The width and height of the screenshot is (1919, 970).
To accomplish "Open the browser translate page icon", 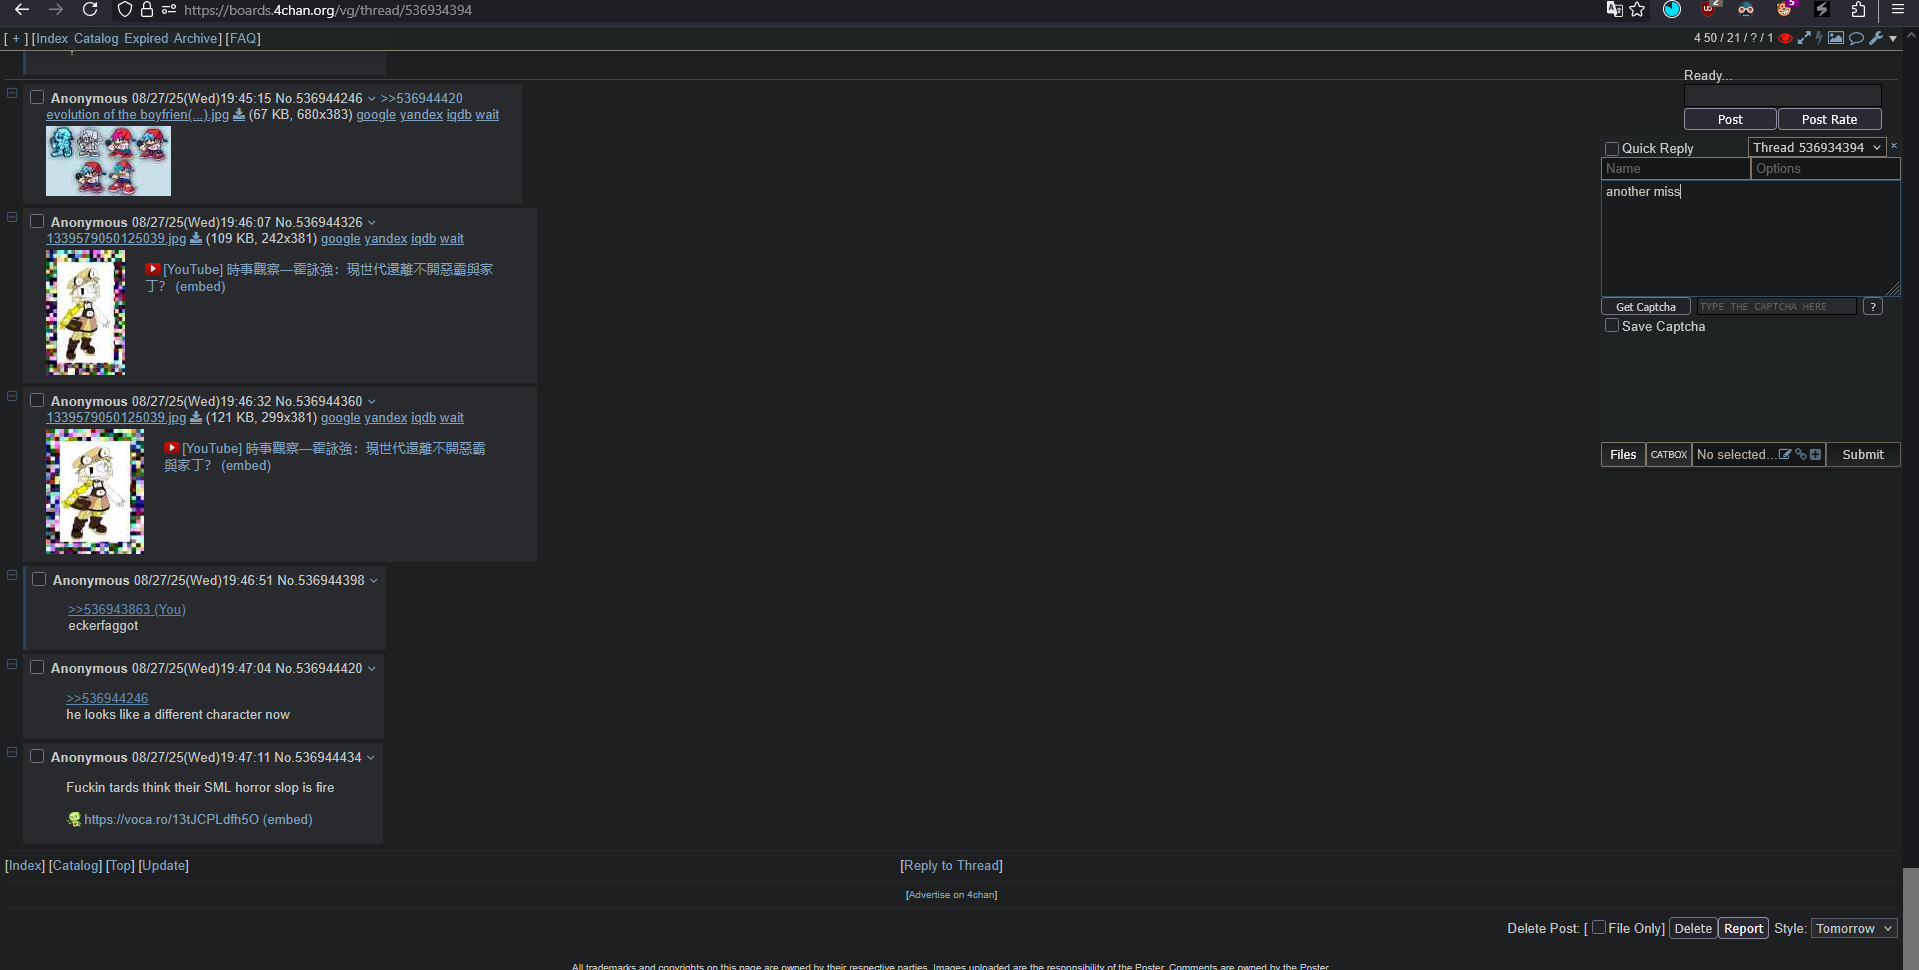I will tap(1614, 10).
